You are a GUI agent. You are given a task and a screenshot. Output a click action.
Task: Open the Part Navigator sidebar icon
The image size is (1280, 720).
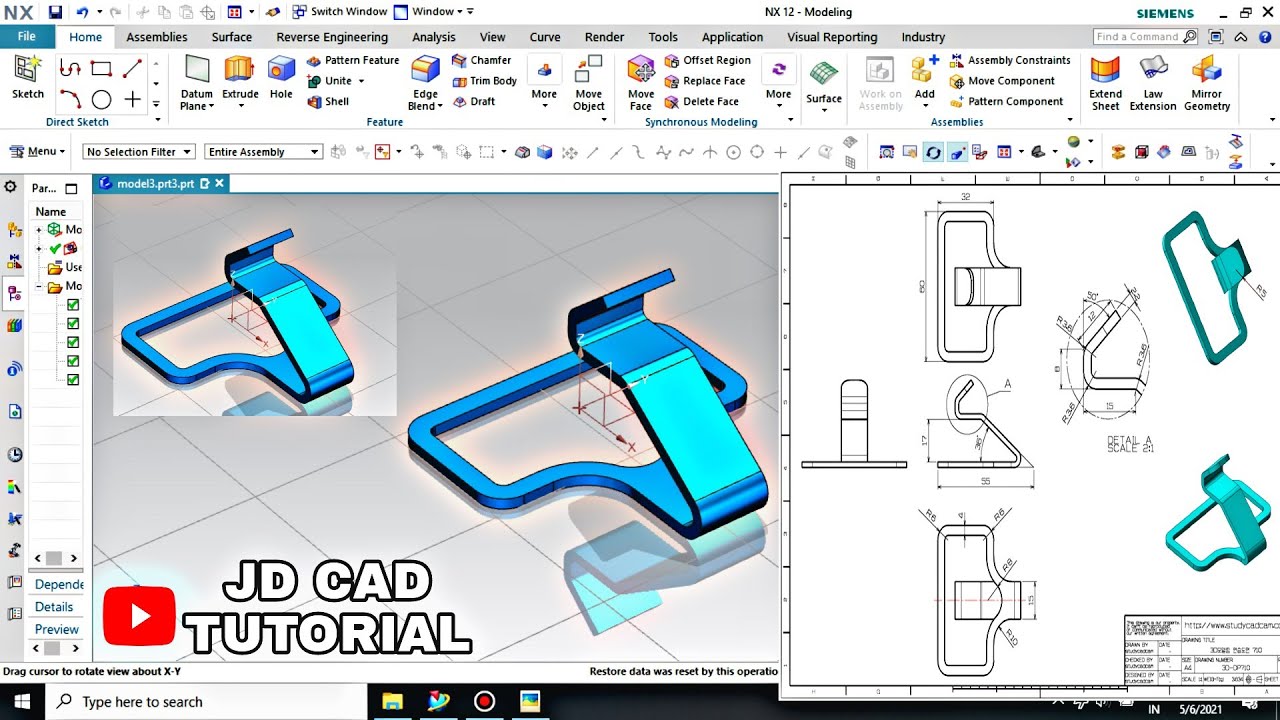(14, 294)
